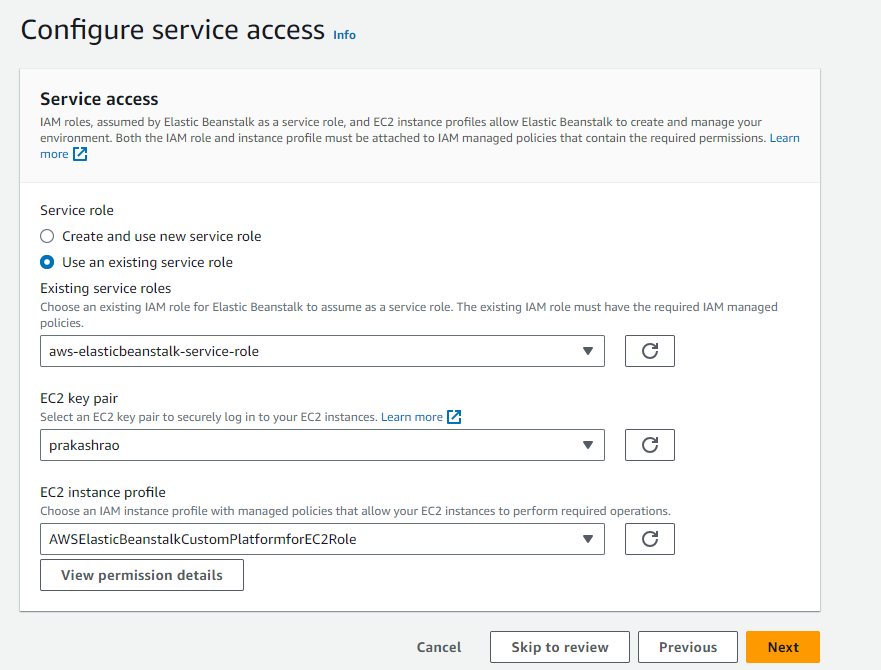The image size is (881, 670).
Task: Click the external link icon after 'Learn more' in description
Action: [81, 154]
